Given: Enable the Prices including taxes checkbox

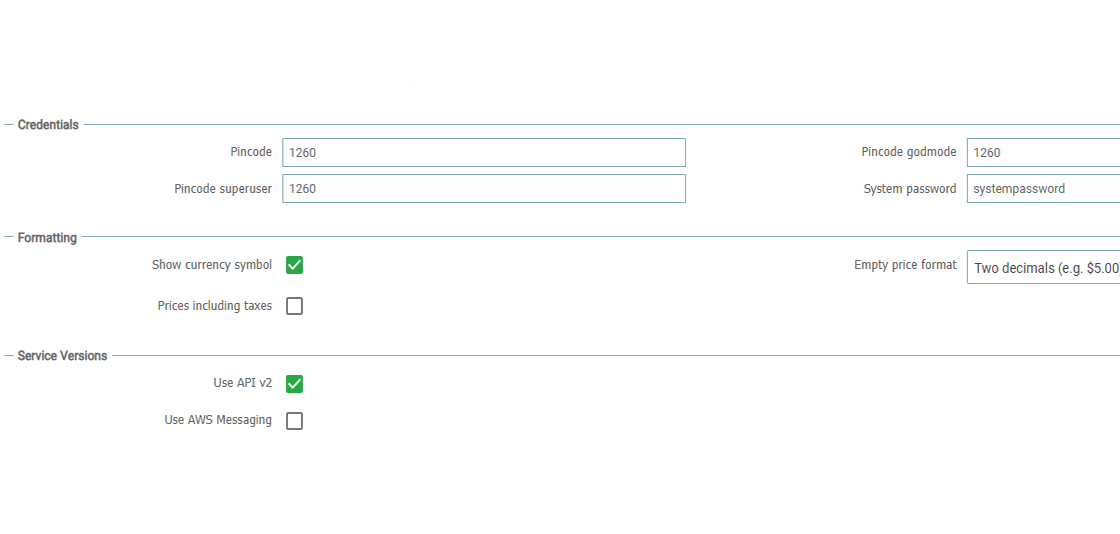Looking at the screenshot, I should pyautogui.click(x=294, y=306).
